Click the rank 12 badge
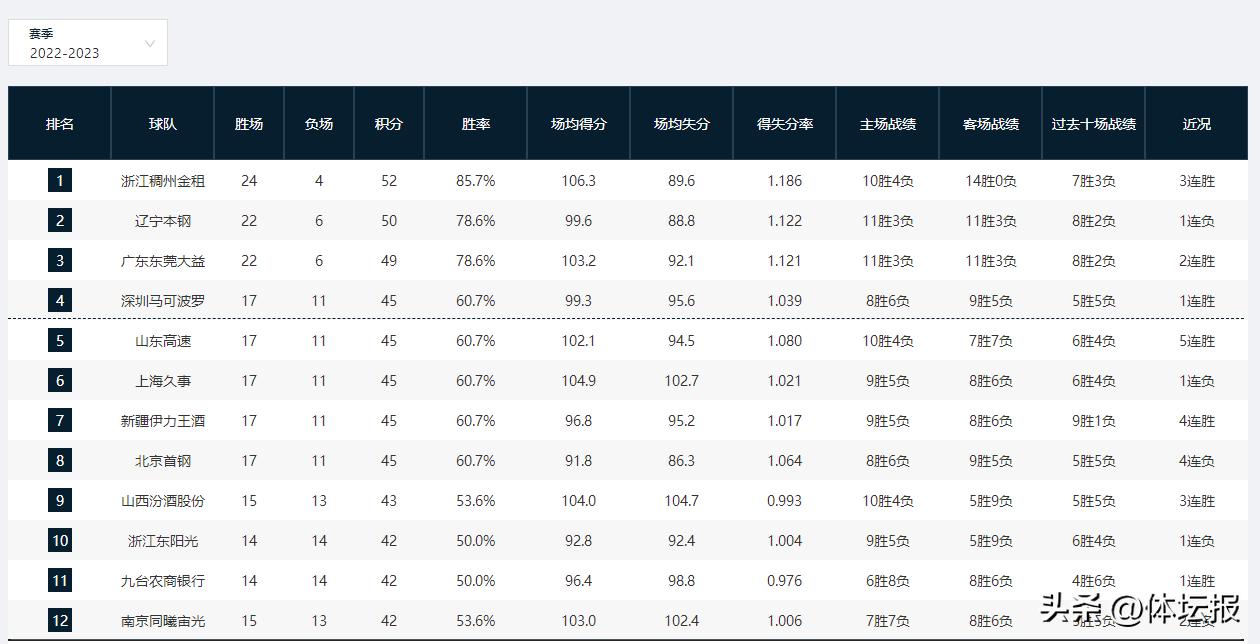The height and width of the screenshot is (644, 1260). [60, 621]
